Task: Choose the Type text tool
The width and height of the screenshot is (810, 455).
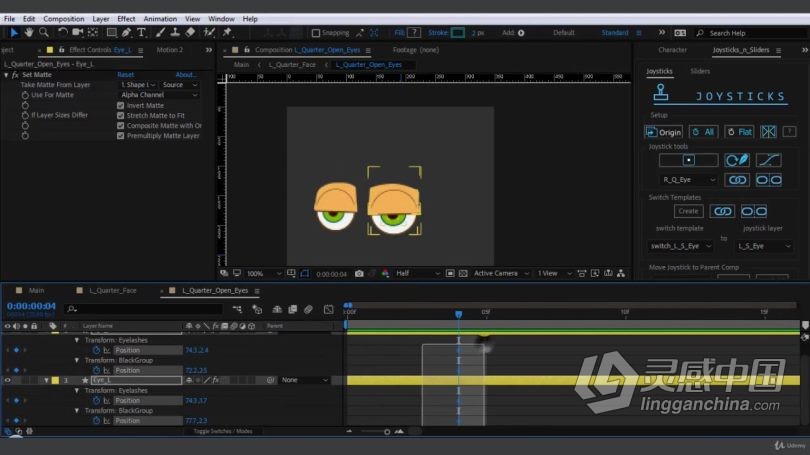Action: tap(141, 33)
